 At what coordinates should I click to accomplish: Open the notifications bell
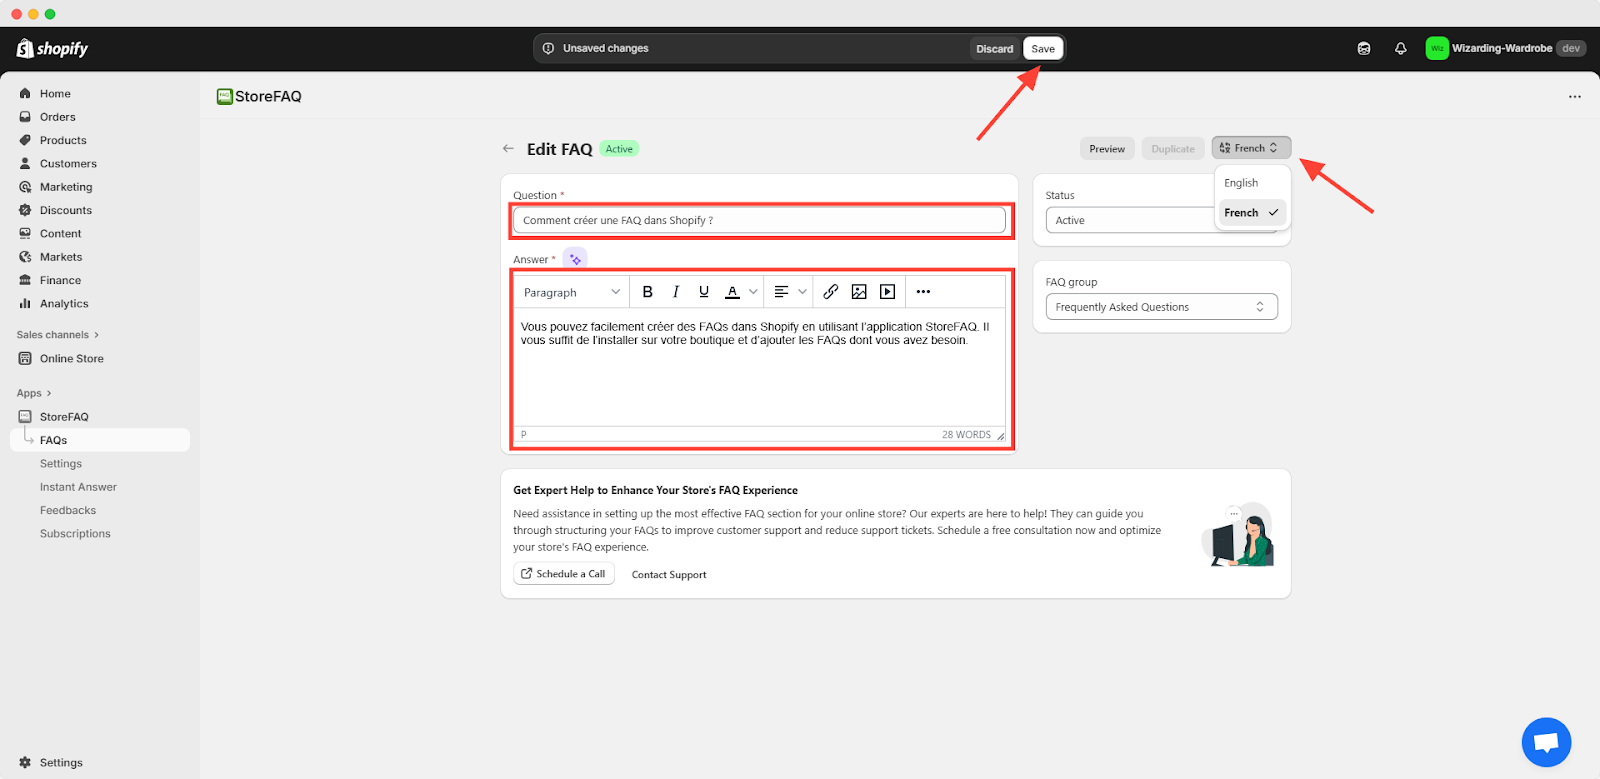coord(1401,48)
